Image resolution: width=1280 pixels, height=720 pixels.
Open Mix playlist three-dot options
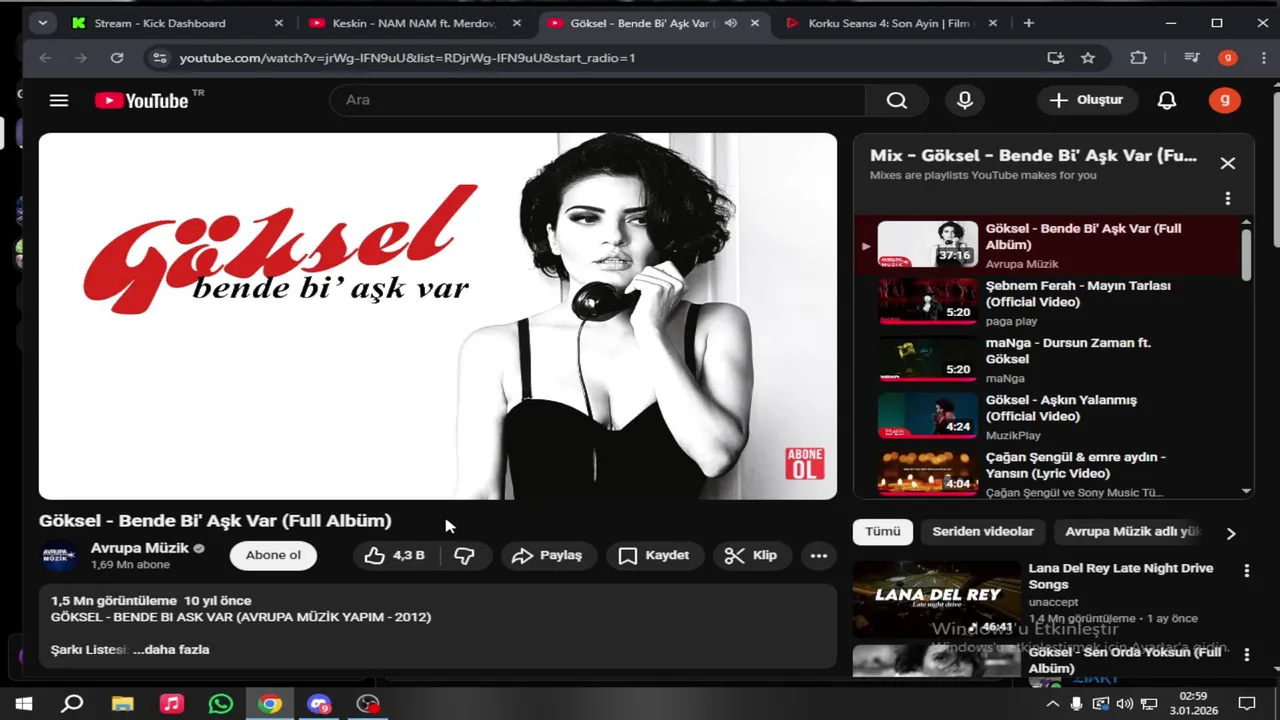(1228, 198)
